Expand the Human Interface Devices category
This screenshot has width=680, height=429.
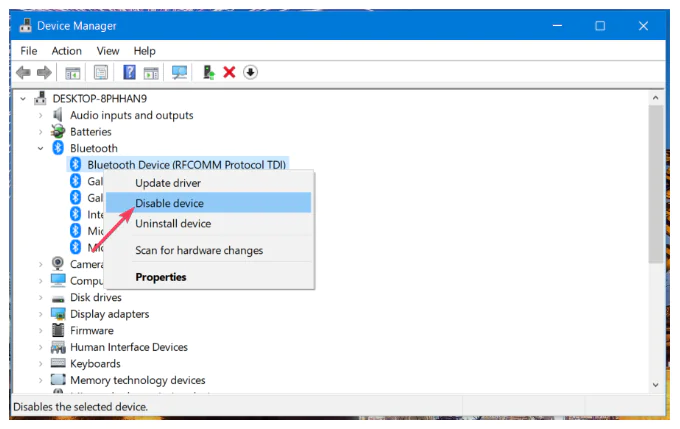[x=40, y=347]
